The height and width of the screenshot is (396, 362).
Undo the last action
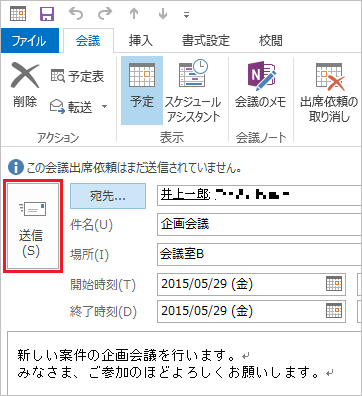[x=76, y=14]
